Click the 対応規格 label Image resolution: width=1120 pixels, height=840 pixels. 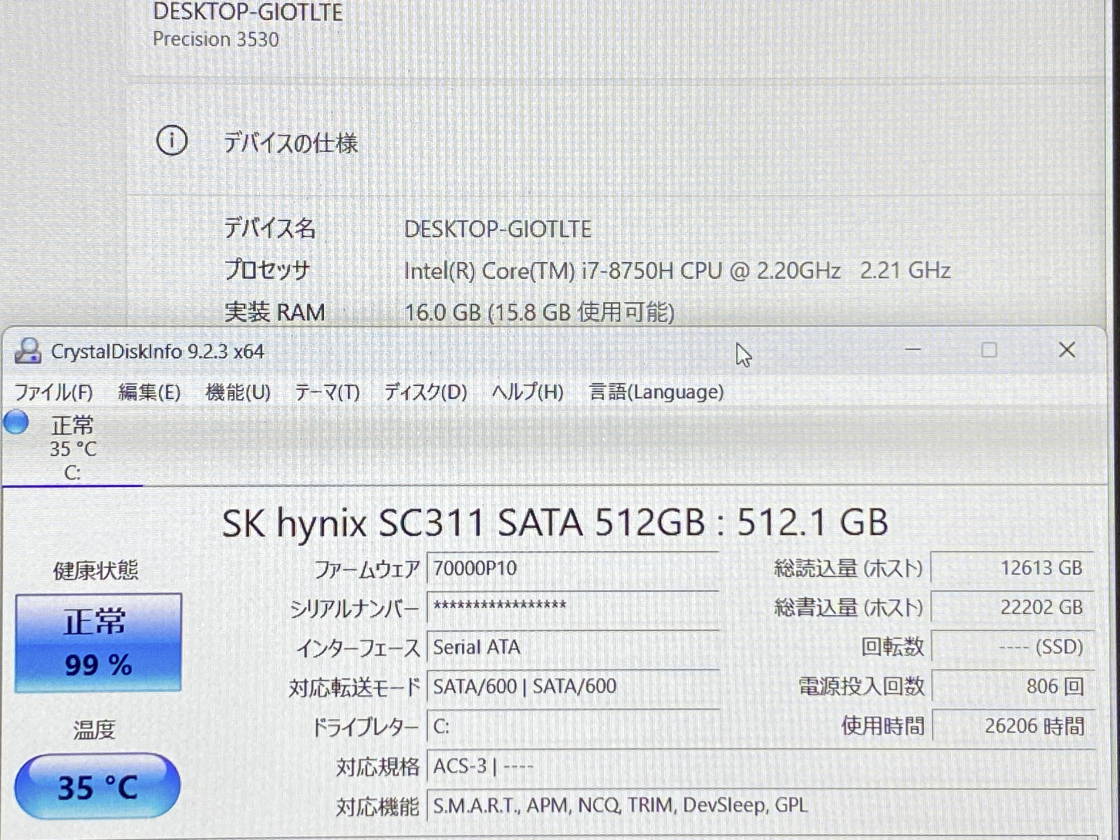(378, 767)
